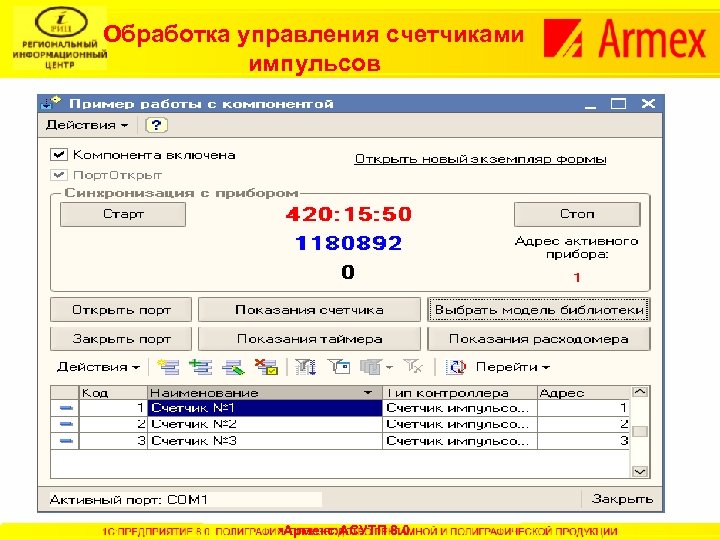Click the blue counter value 1180892

[x=349, y=243]
